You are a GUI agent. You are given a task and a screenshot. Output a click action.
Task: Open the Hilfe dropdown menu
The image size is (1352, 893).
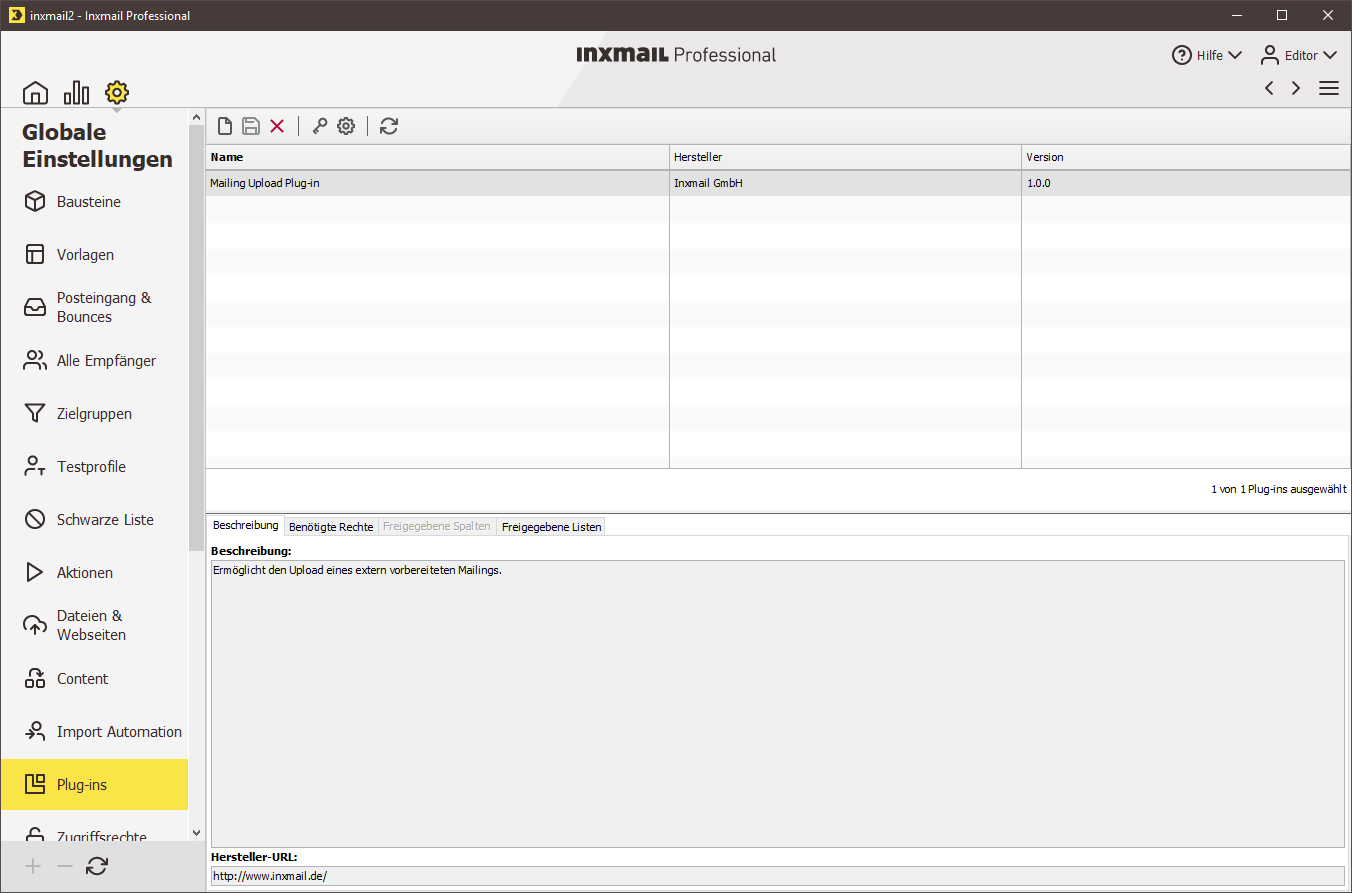pyautogui.click(x=1207, y=55)
